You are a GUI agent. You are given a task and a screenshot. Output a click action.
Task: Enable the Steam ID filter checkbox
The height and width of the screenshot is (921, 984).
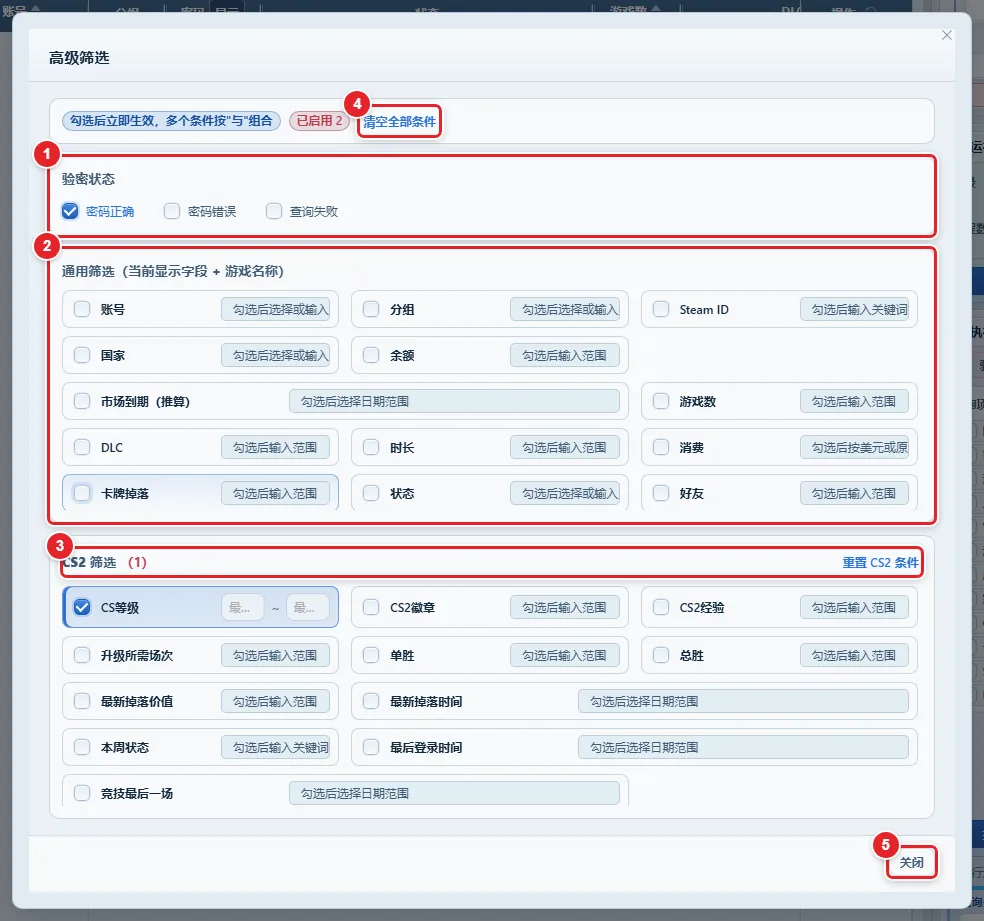point(661,309)
